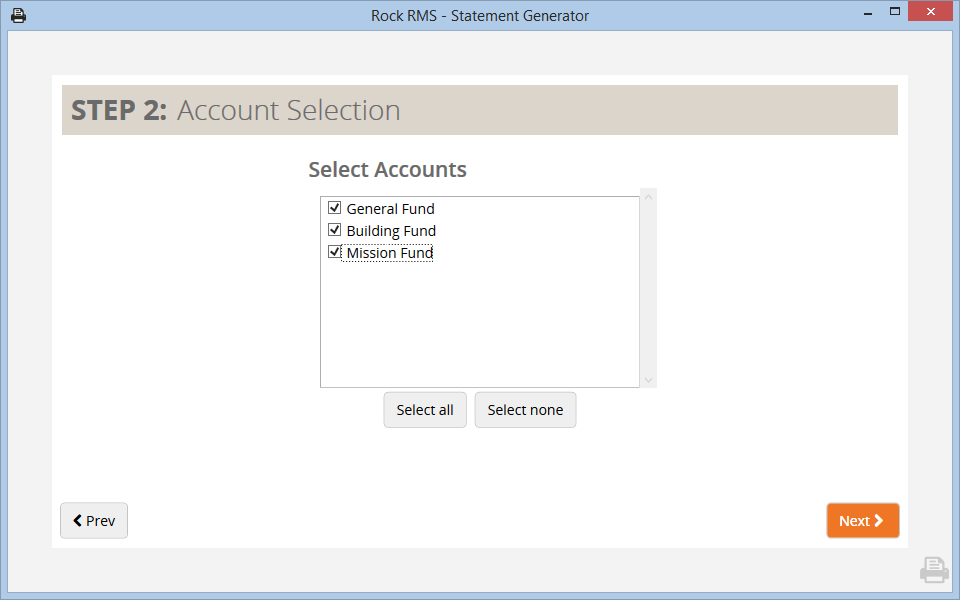Viewport: 960px width, 600px height.
Task: Click the accounts list scroll down arrow
Action: pos(648,380)
